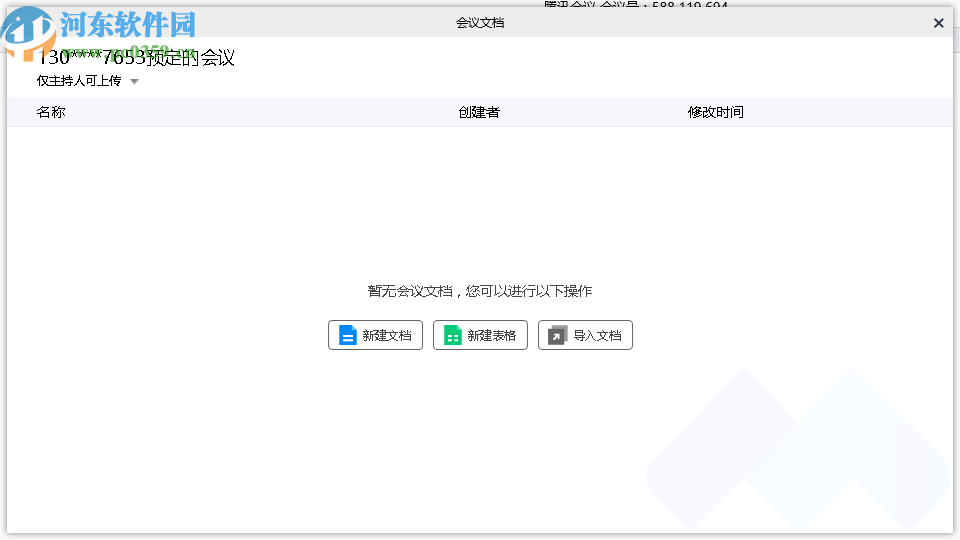This screenshot has height=540, width=960.
Task: Click the 新建文档 button
Action: [x=375, y=335]
